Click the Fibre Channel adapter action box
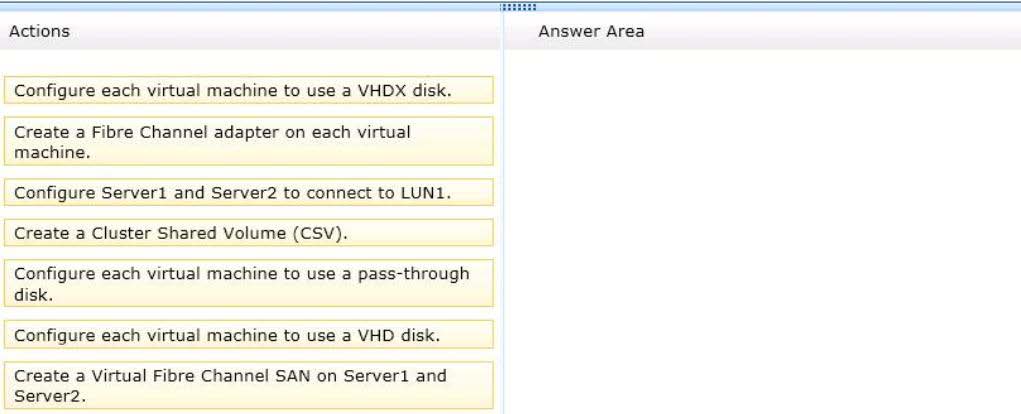This screenshot has width=1021, height=414. click(248, 141)
